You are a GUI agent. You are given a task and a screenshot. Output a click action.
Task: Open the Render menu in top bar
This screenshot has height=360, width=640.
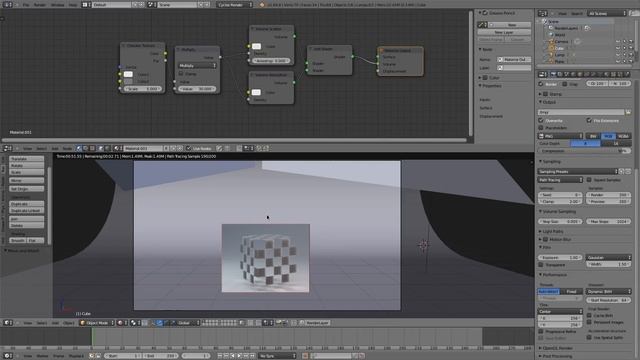coord(40,4)
